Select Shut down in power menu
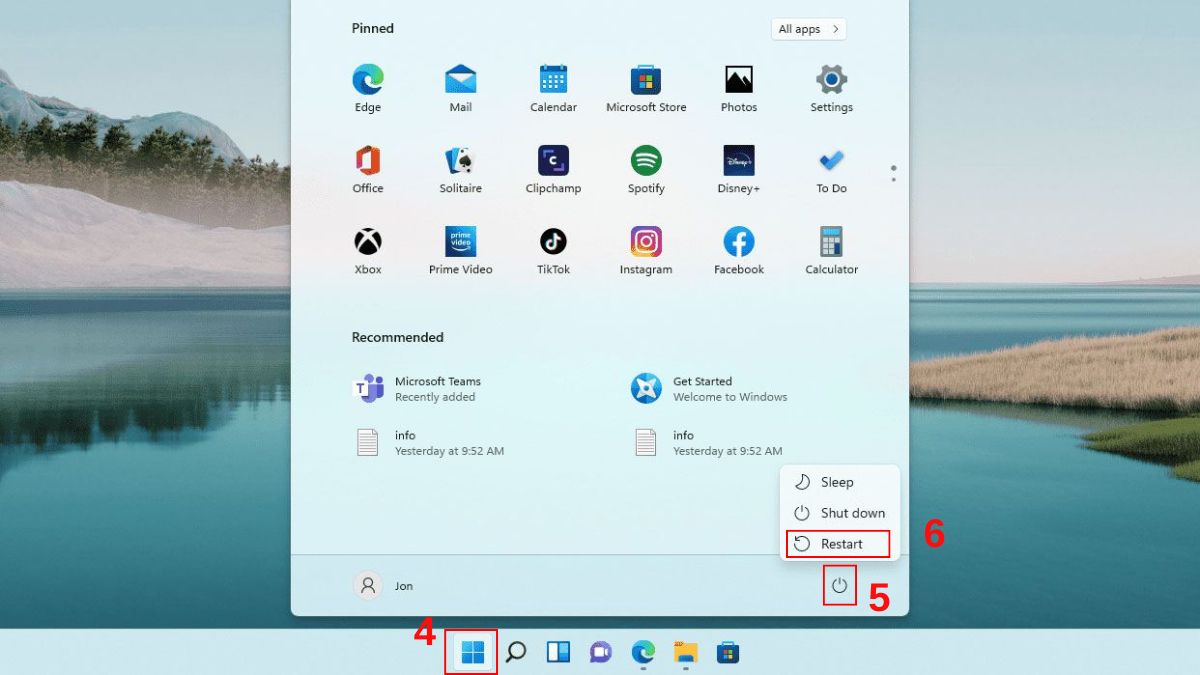 point(840,513)
